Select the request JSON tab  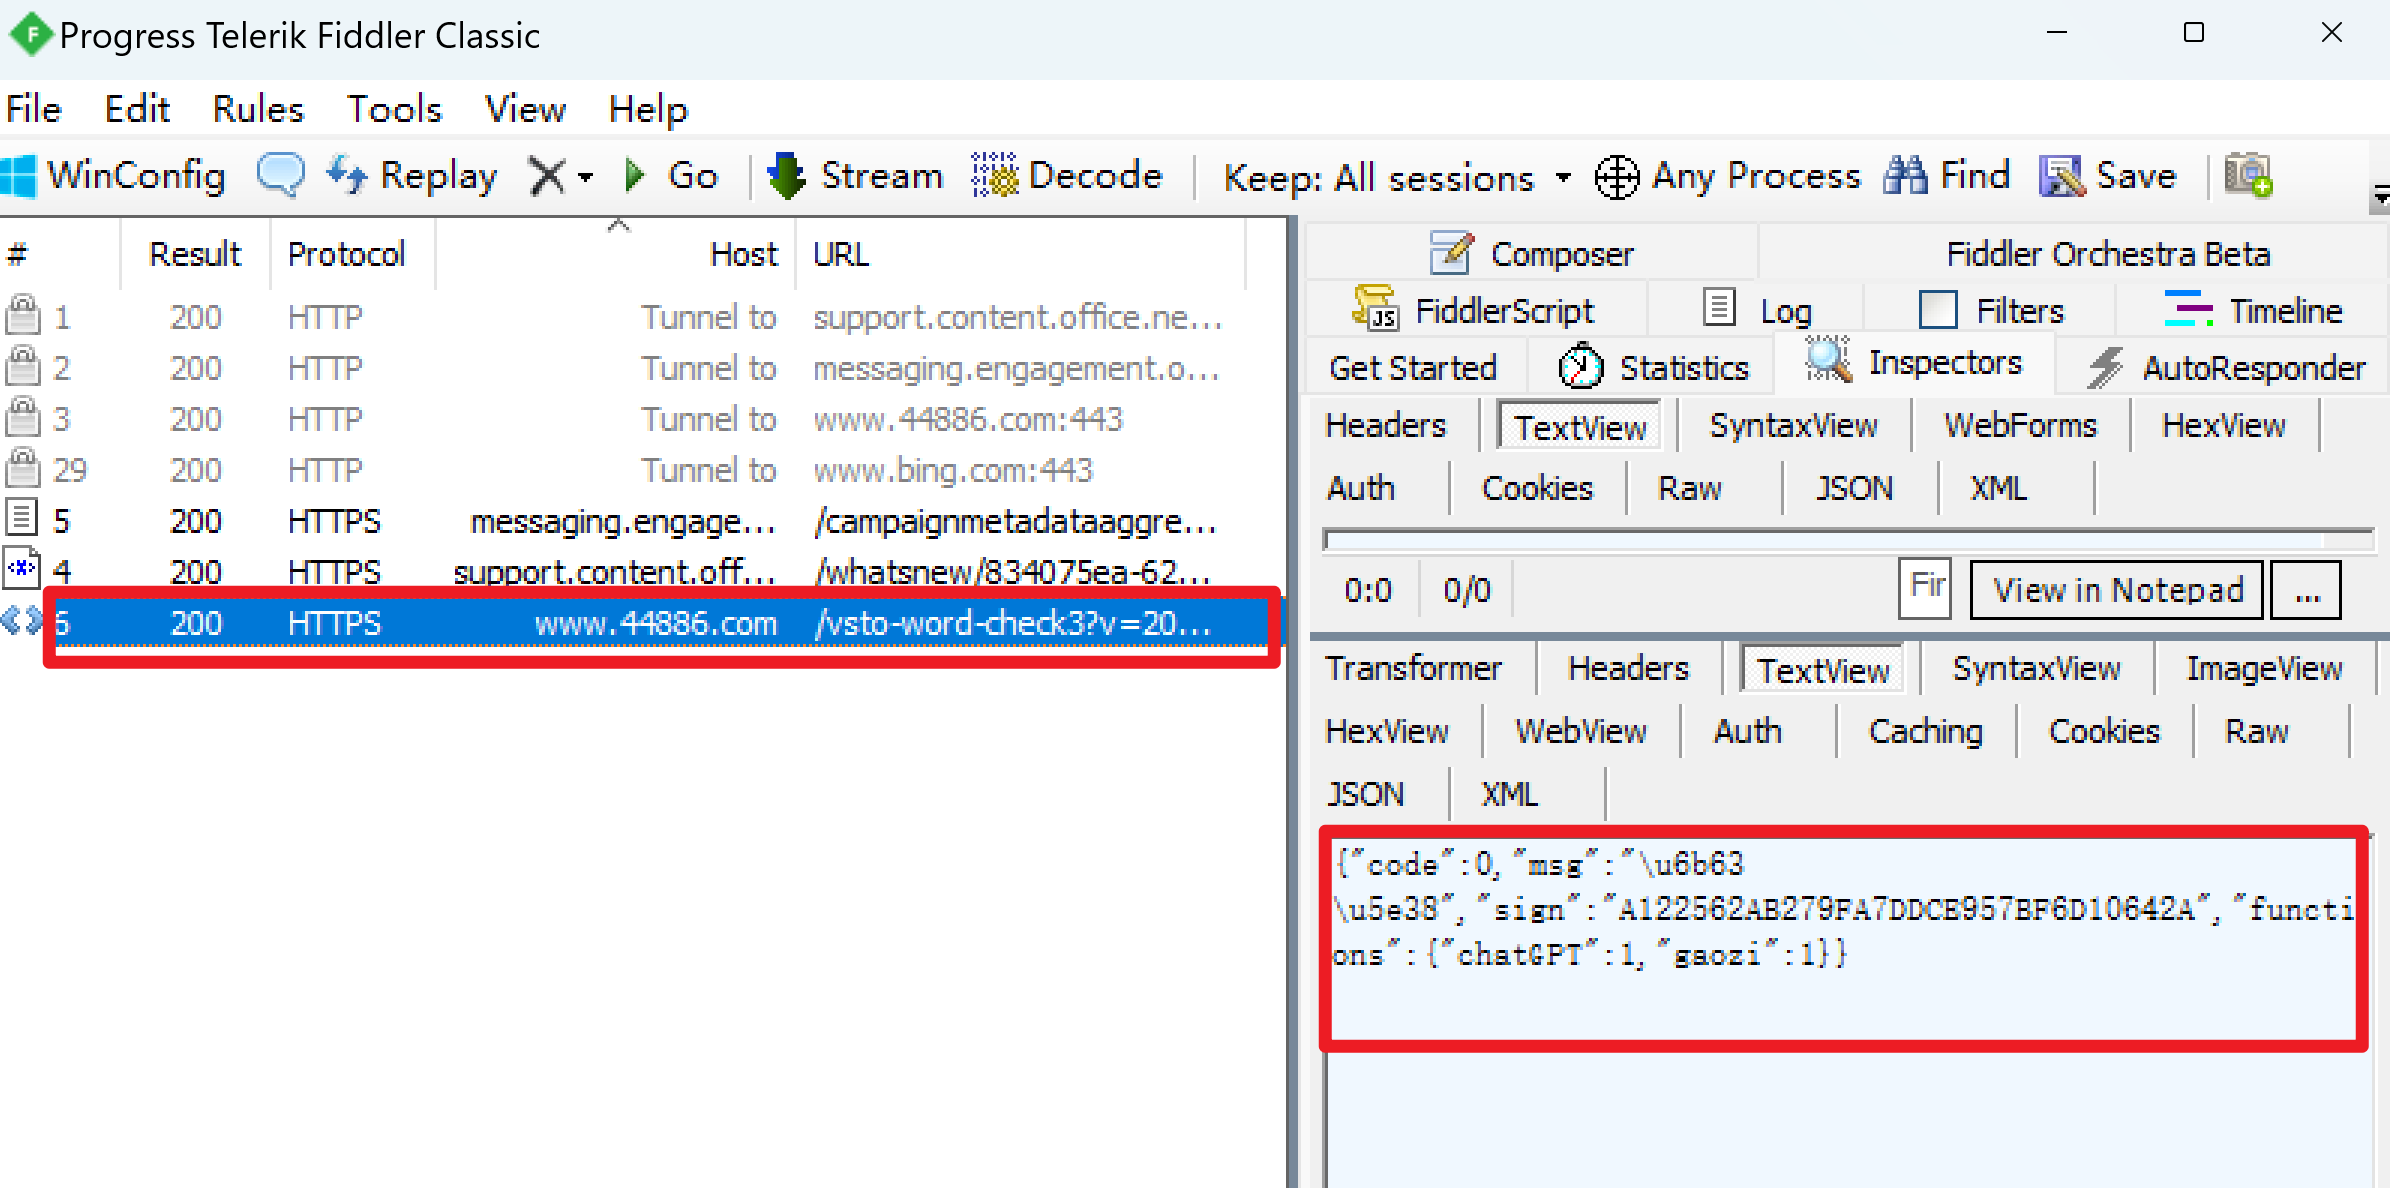1855,488
